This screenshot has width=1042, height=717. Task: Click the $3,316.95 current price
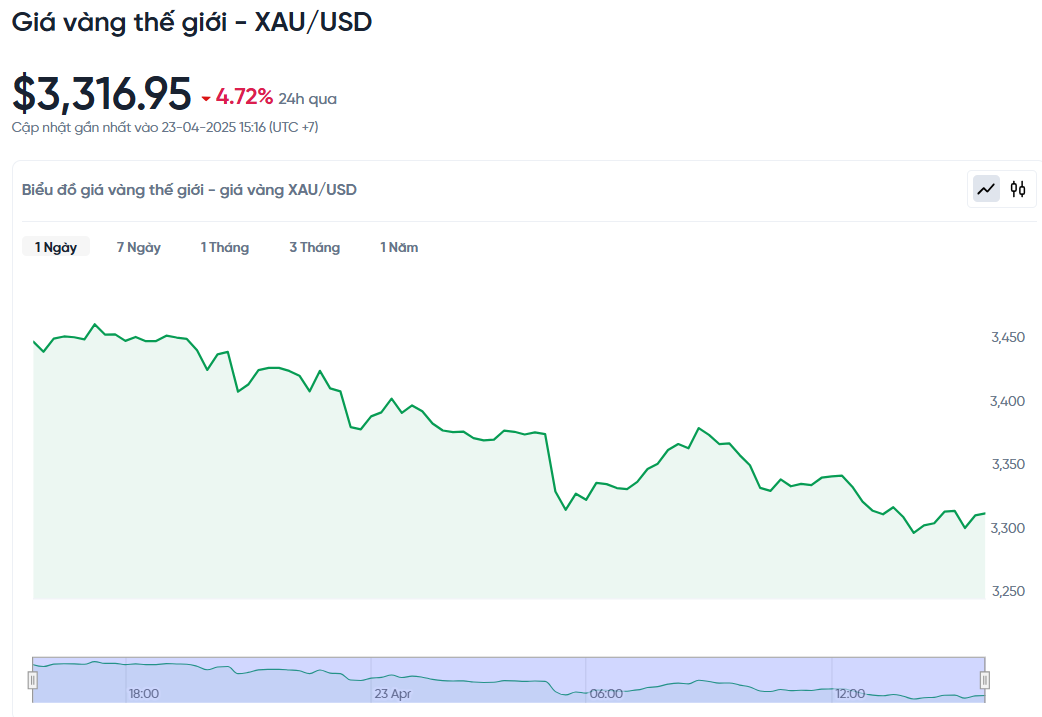[101, 94]
